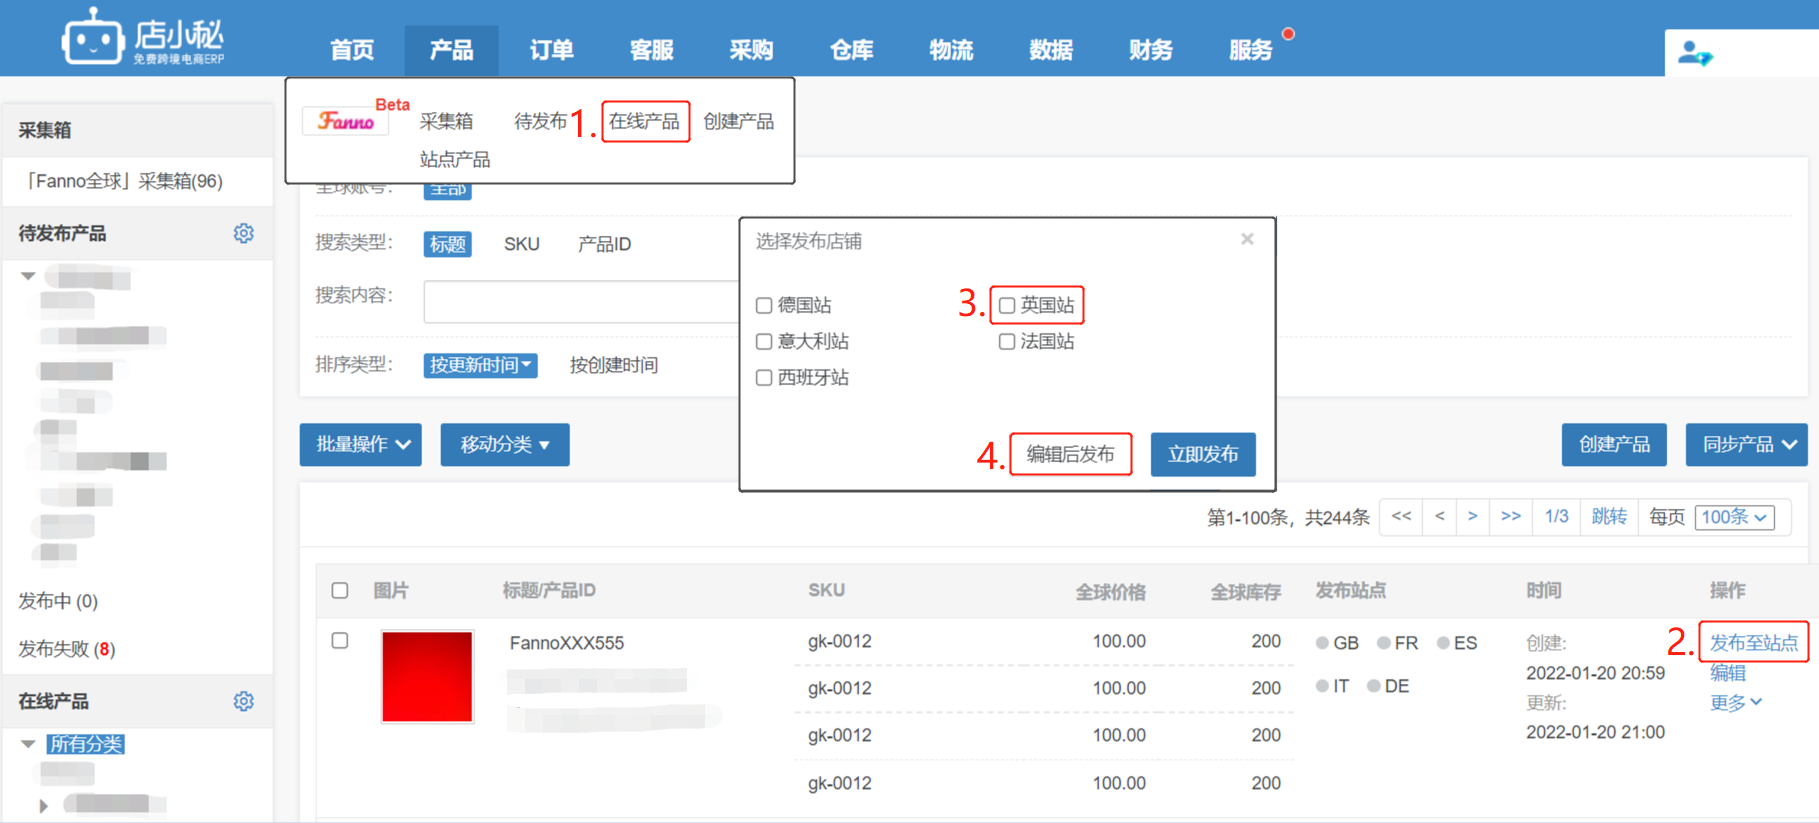
Task: Choose 产品ID search type
Action: pyautogui.click(x=604, y=244)
